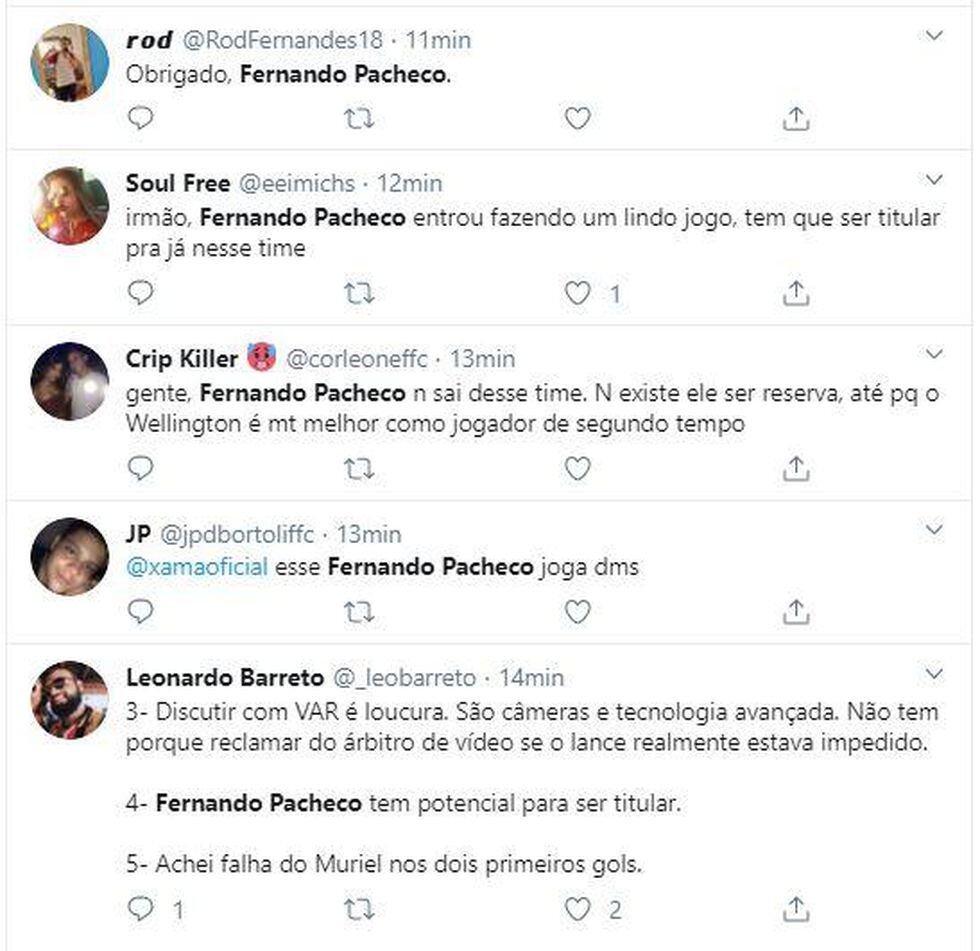Open the @RodFernandes18 profile handle
Viewport: 980px width, 951px height.
pos(281,40)
